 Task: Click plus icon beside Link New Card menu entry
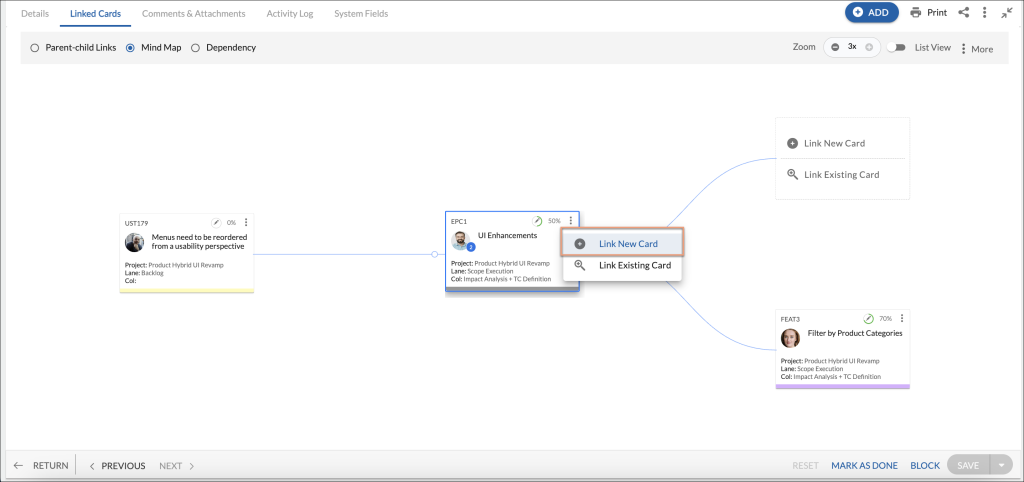pos(579,244)
